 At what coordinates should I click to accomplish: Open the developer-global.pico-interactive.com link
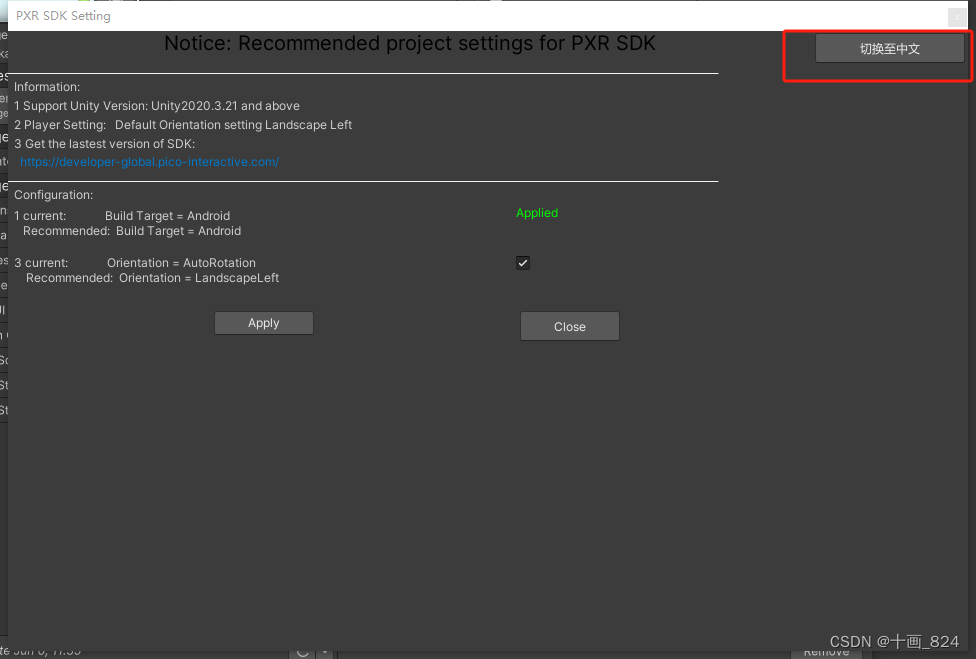pos(149,162)
